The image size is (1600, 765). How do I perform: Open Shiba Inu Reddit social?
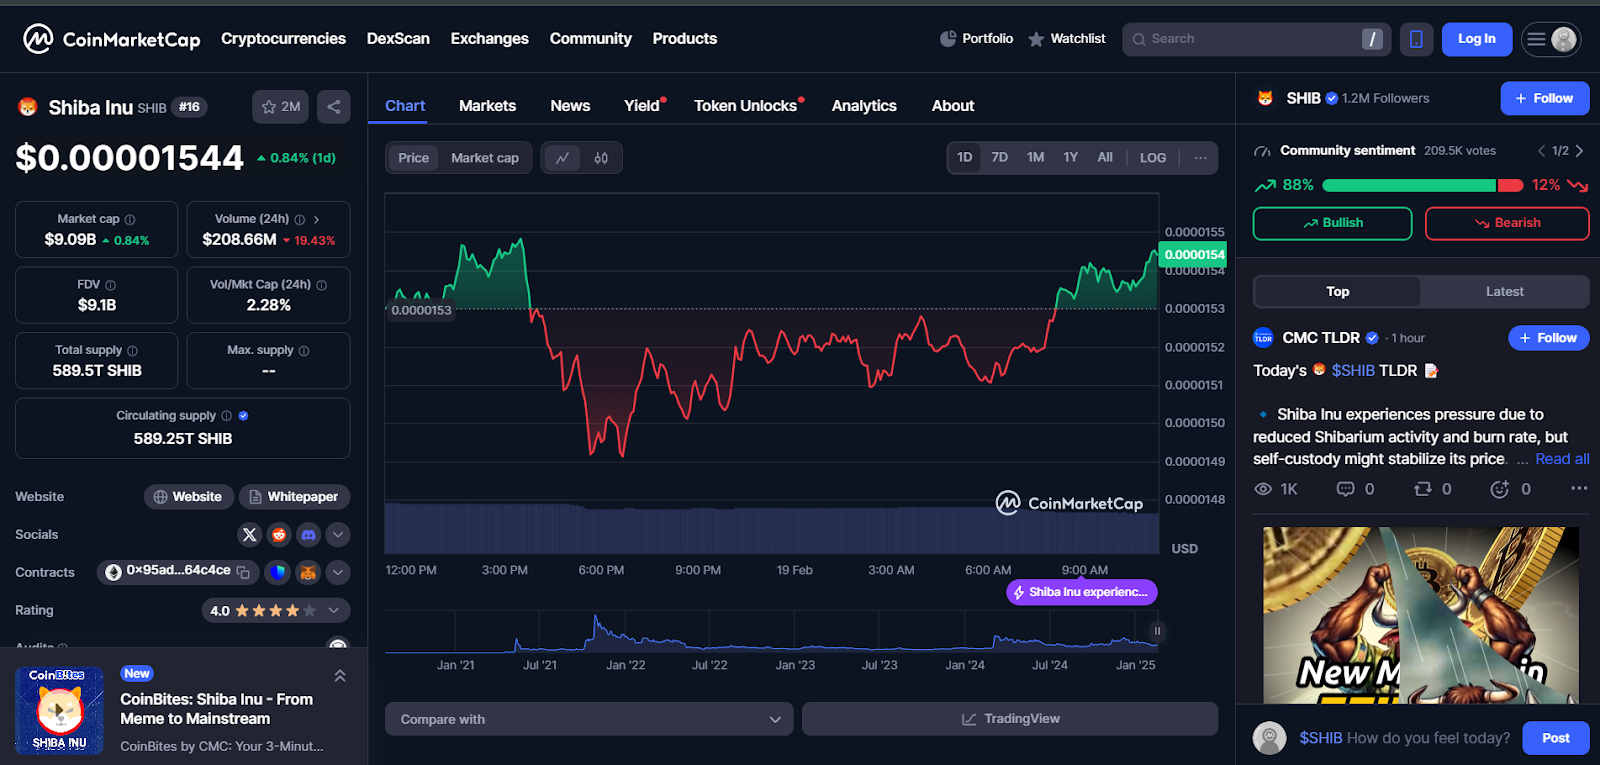point(279,535)
